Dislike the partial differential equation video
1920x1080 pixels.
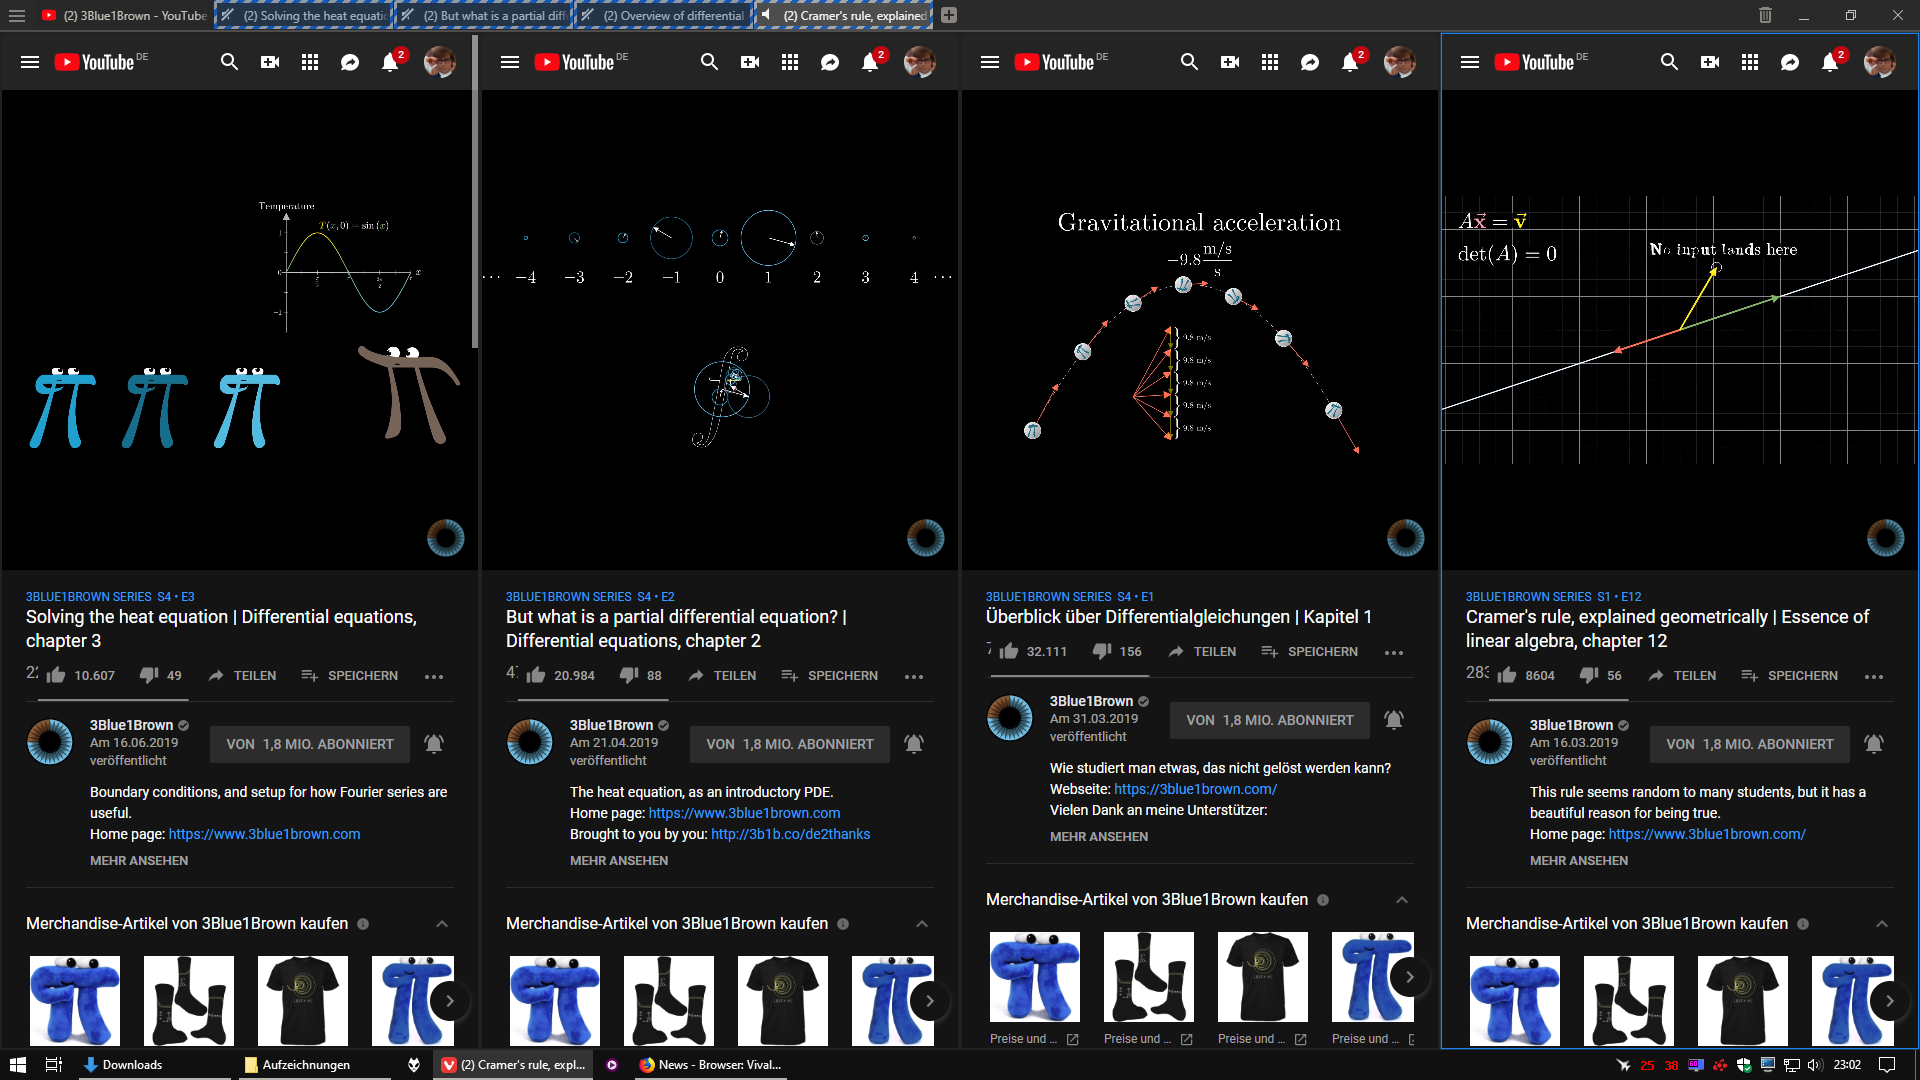pyautogui.click(x=629, y=676)
